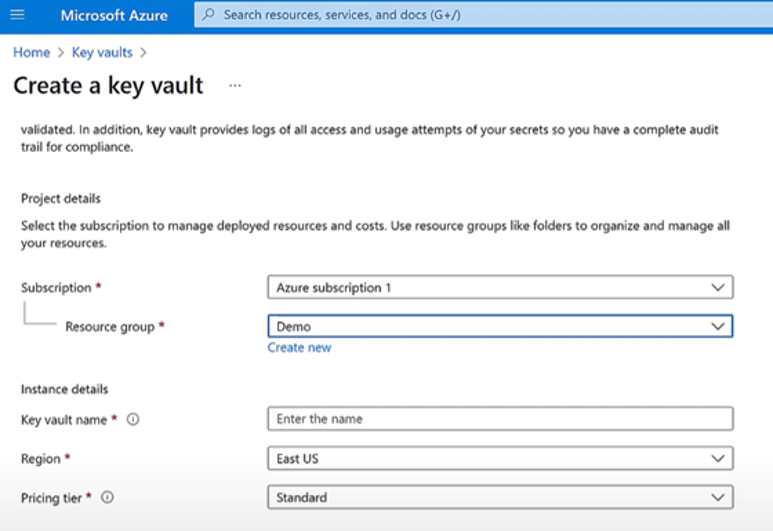Open the Pricing tier dropdown showing Standard
Viewport: 773px width, 531px height.
click(x=500, y=497)
